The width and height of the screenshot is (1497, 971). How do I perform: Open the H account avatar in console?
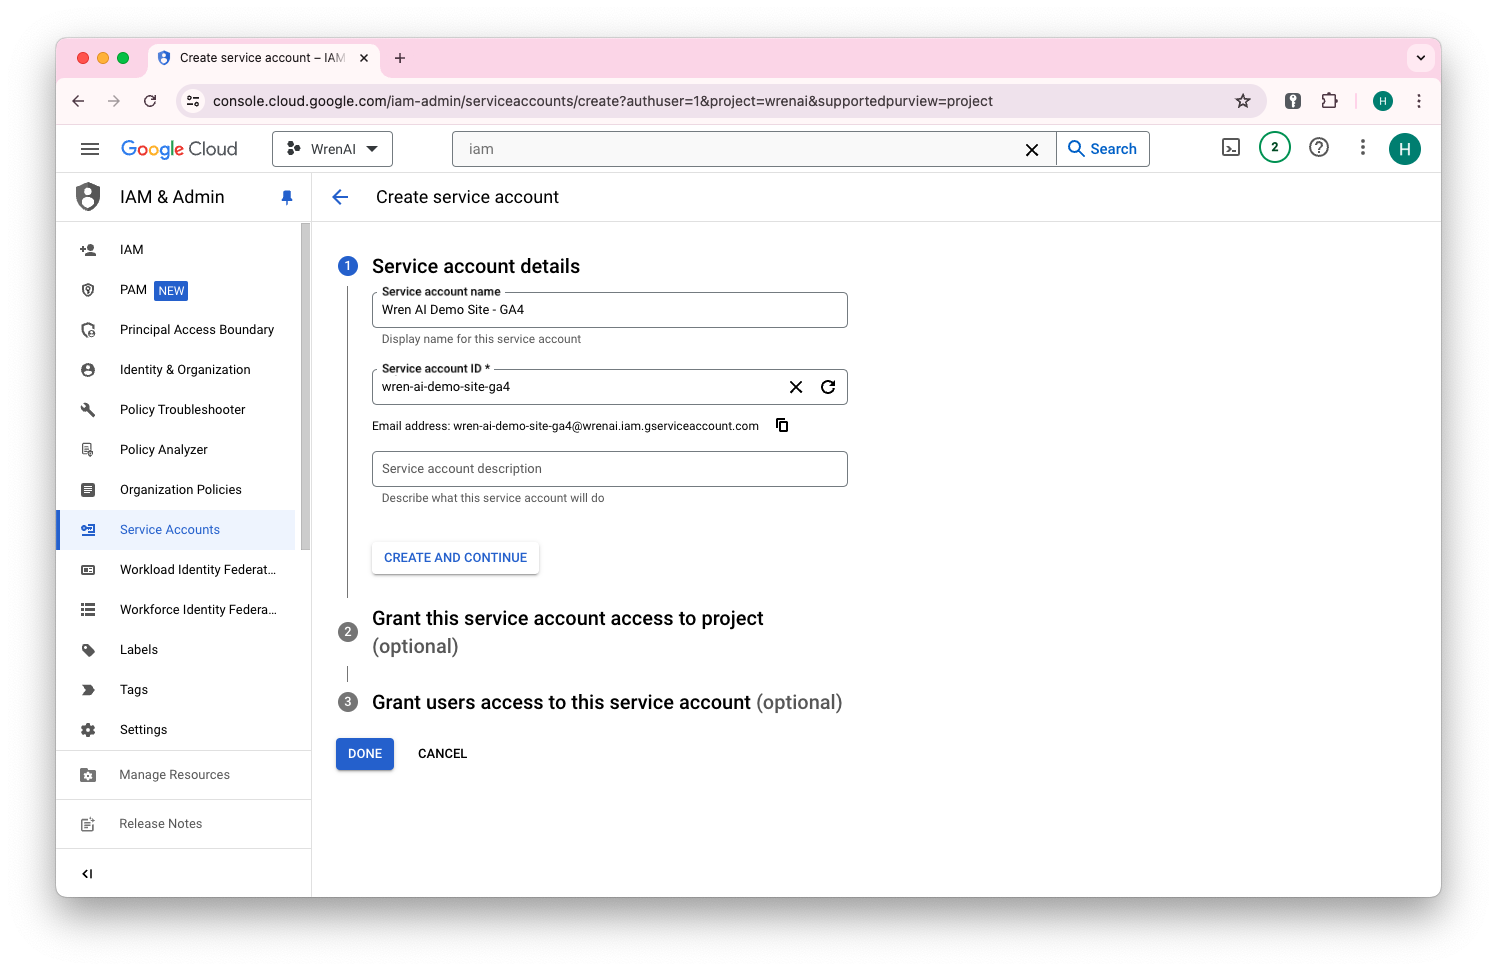tap(1404, 149)
